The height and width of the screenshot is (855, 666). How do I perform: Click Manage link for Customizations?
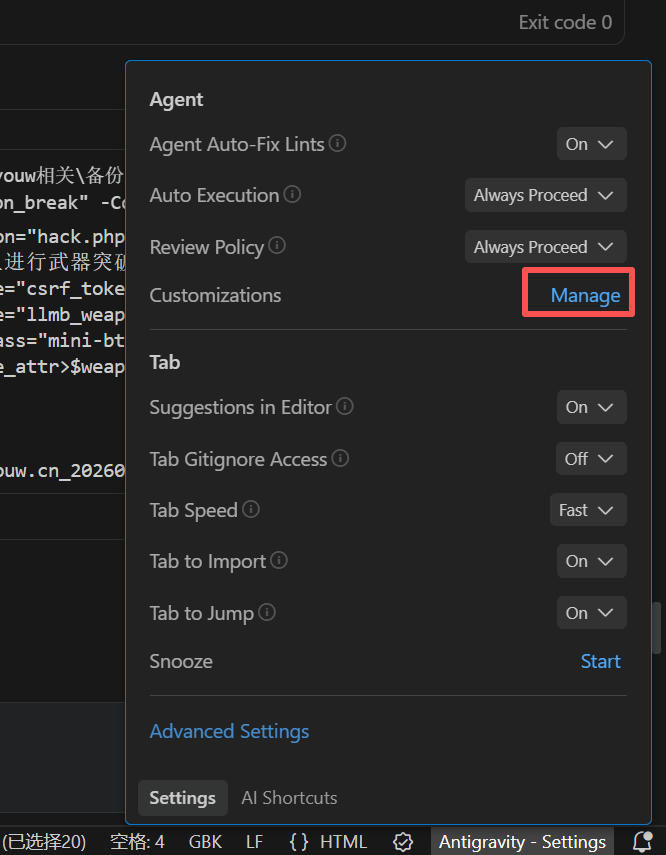[x=585, y=296]
